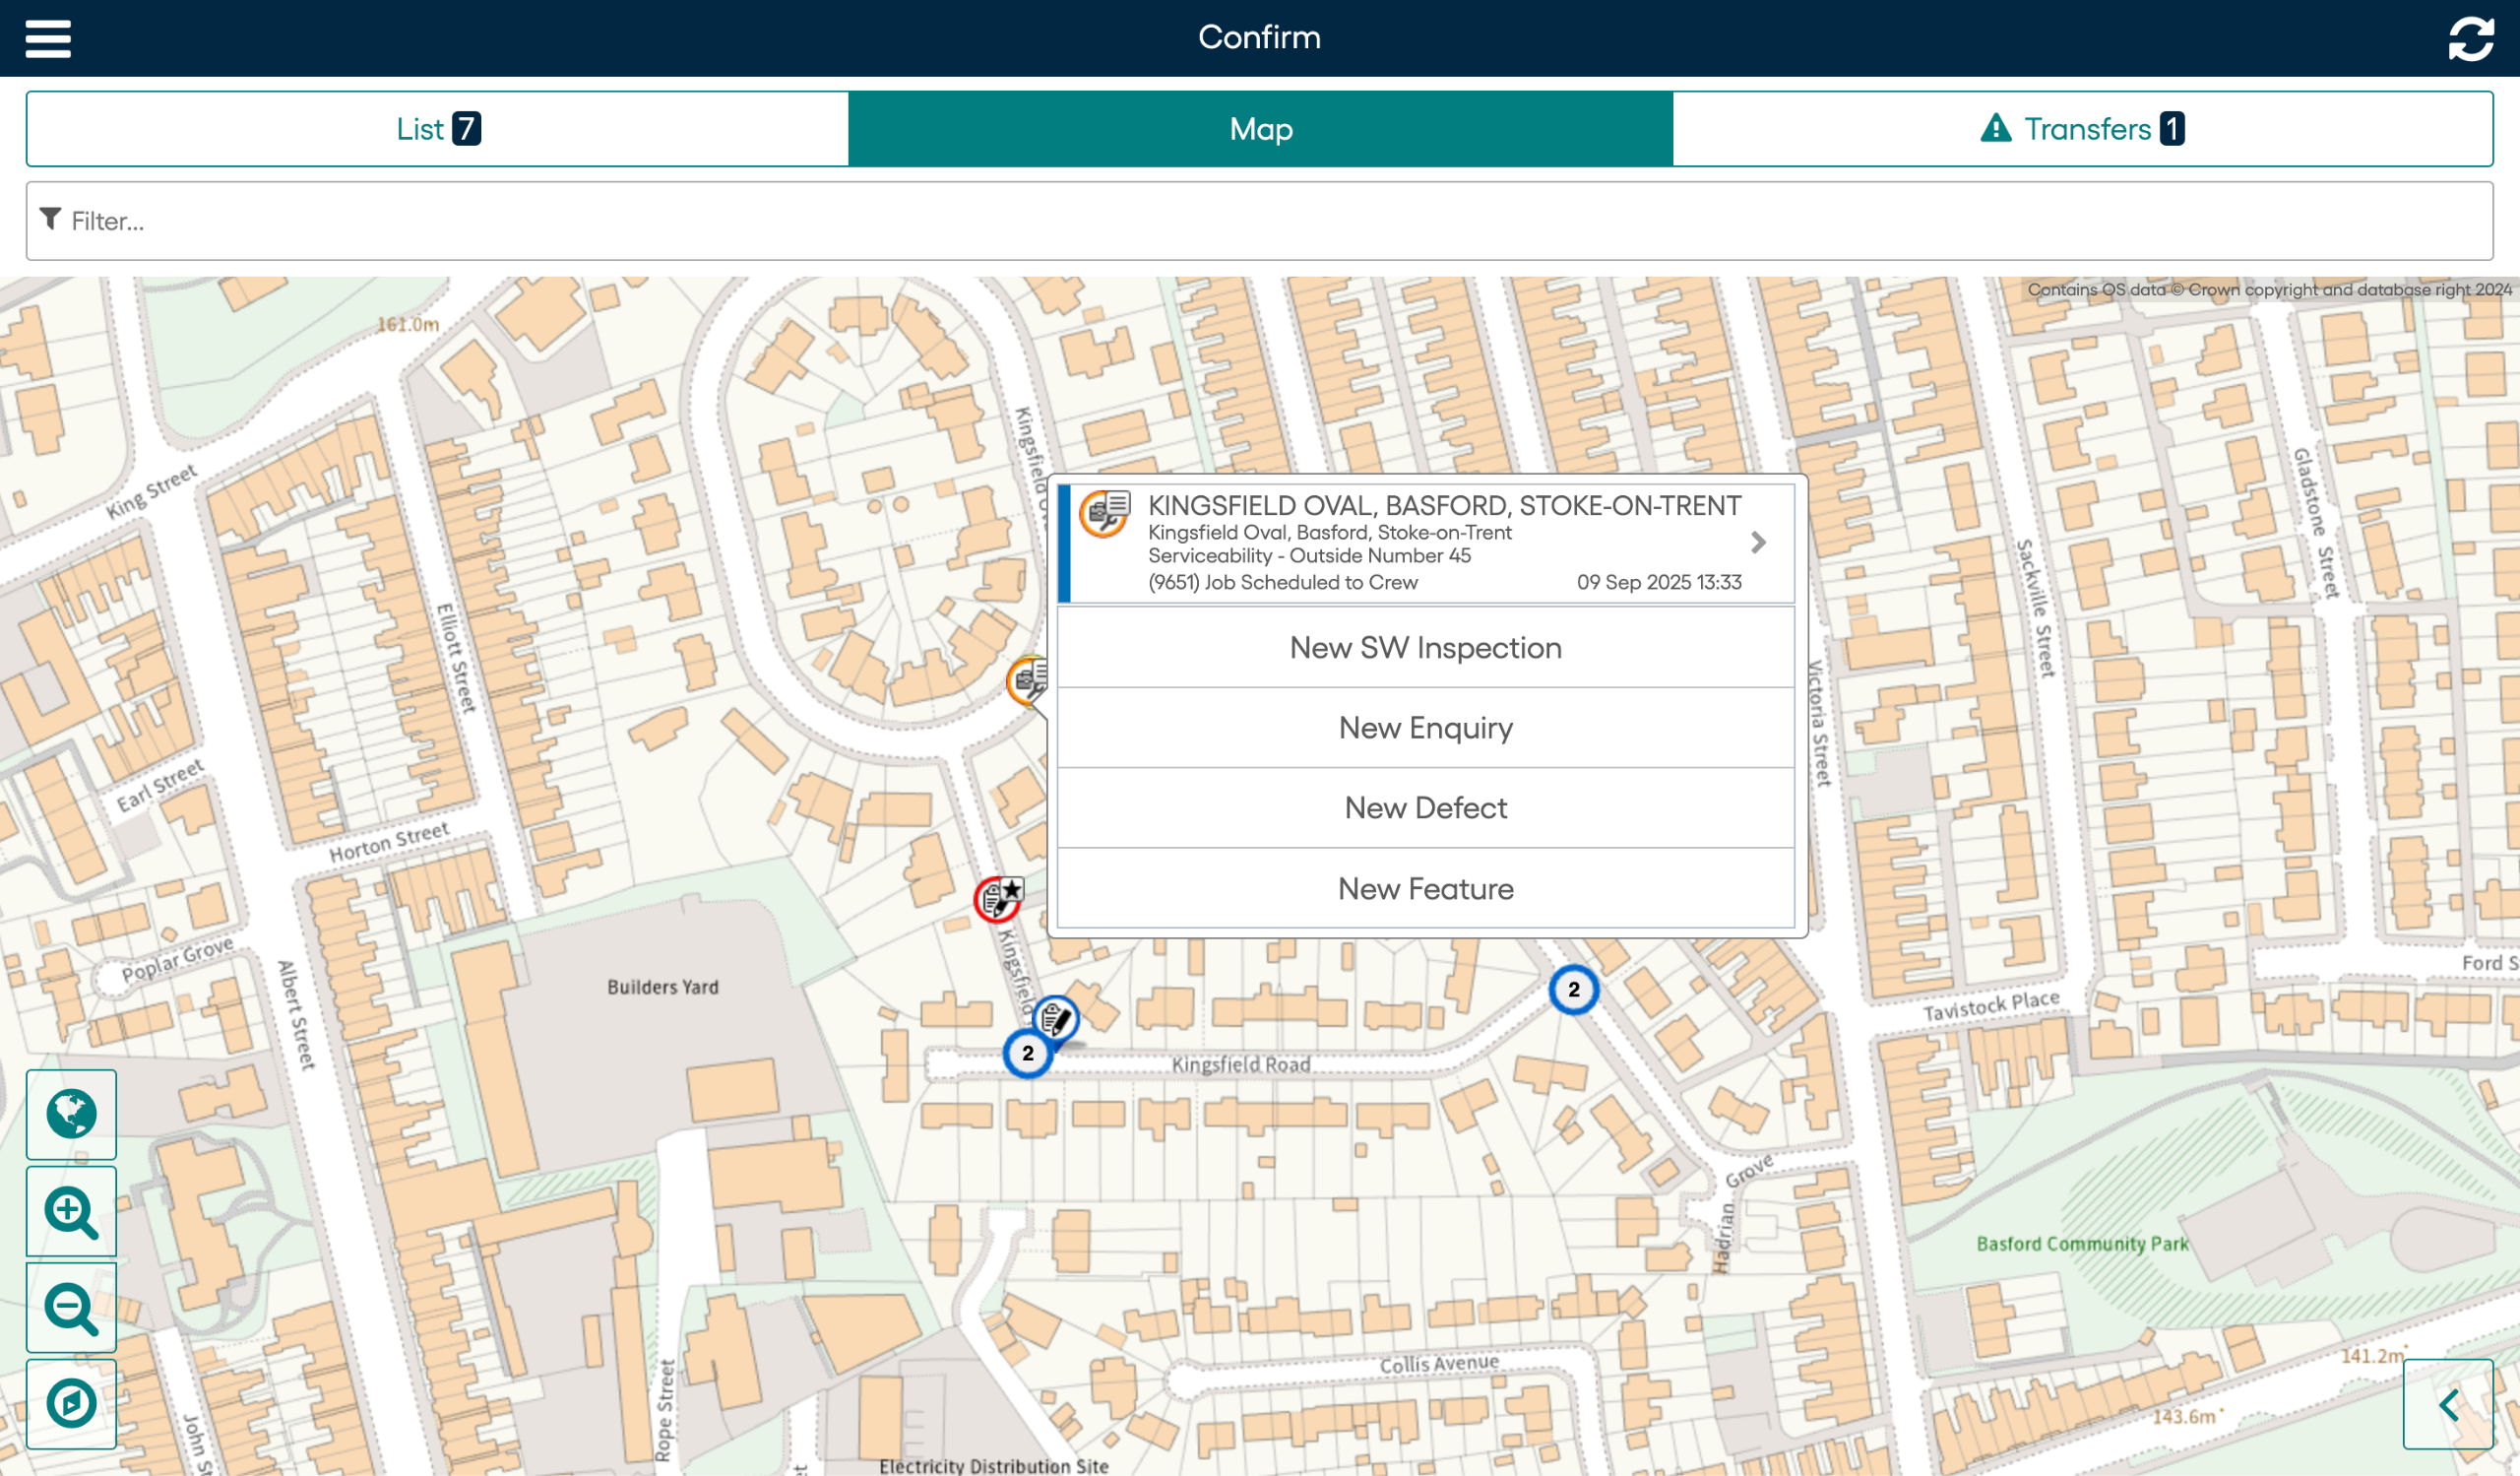2520x1476 pixels.
Task: Expand Kingsfield Oval job details chevron
Action: pos(1758,542)
